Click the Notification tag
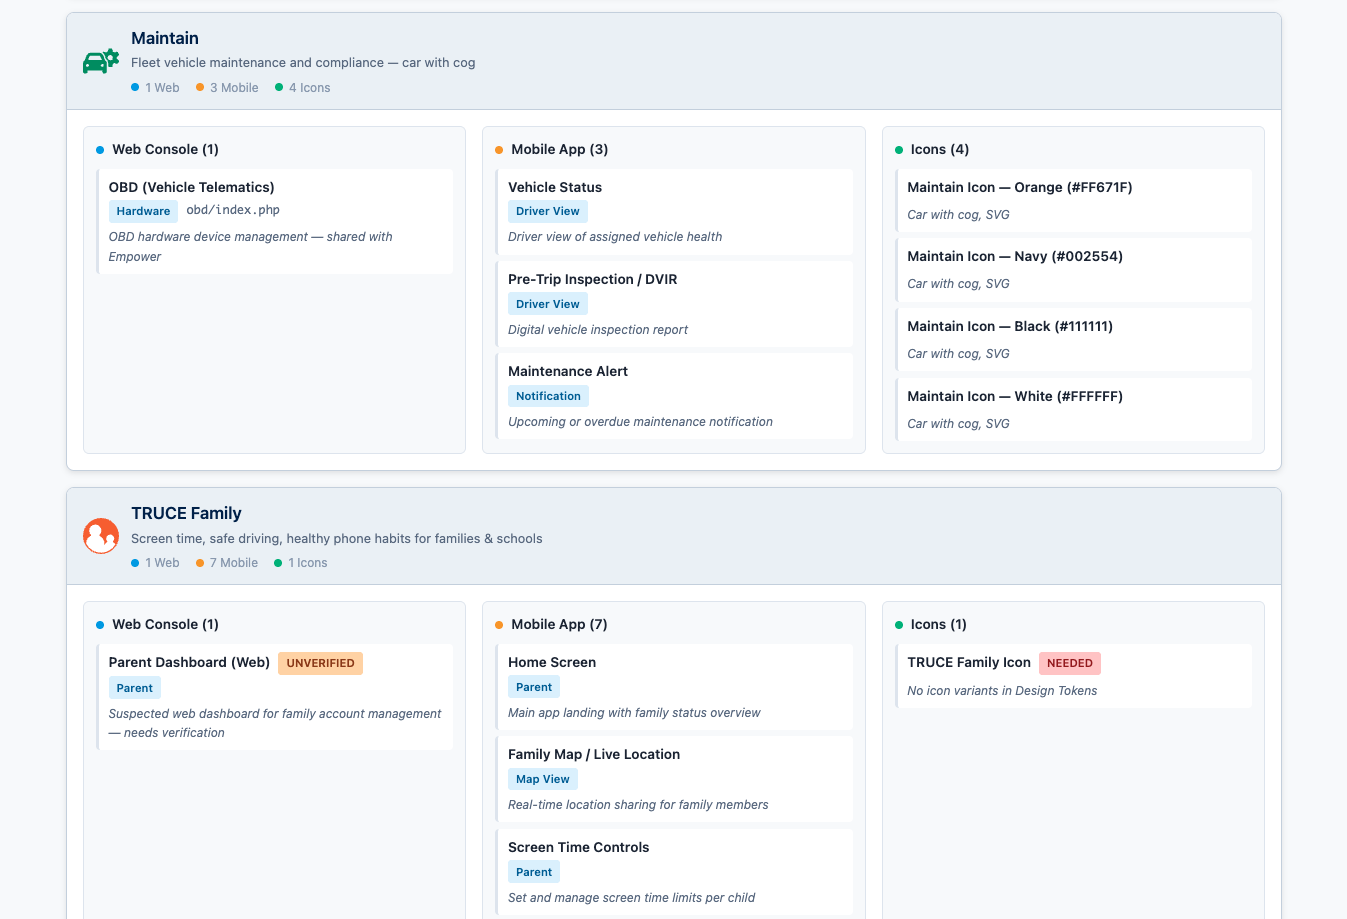Image resolution: width=1347 pixels, height=919 pixels. (x=548, y=396)
